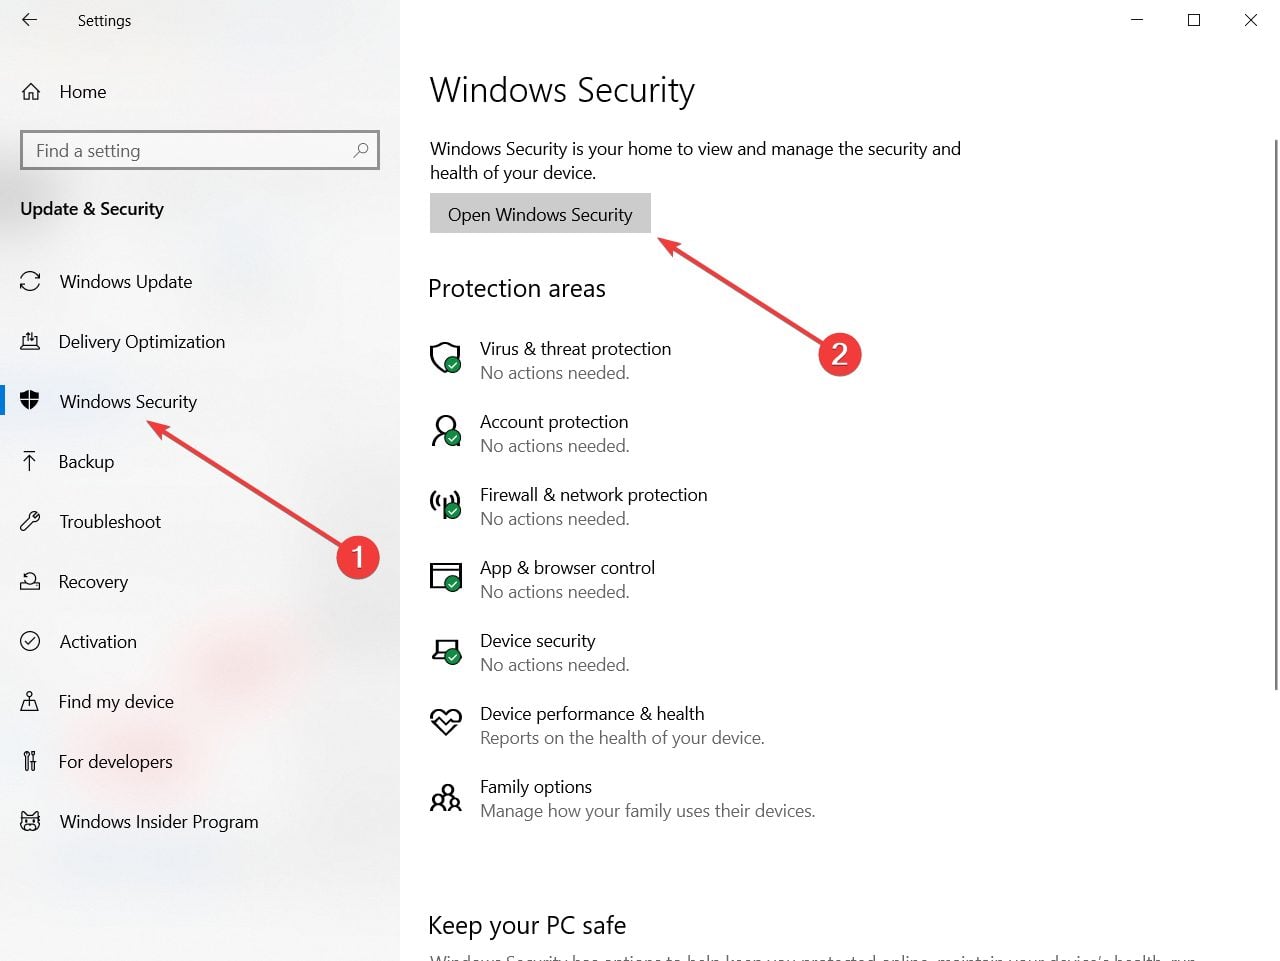1280x961 pixels.
Task: Click the Firewall & network protection icon
Action: pyautogui.click(x=445, y=504)
